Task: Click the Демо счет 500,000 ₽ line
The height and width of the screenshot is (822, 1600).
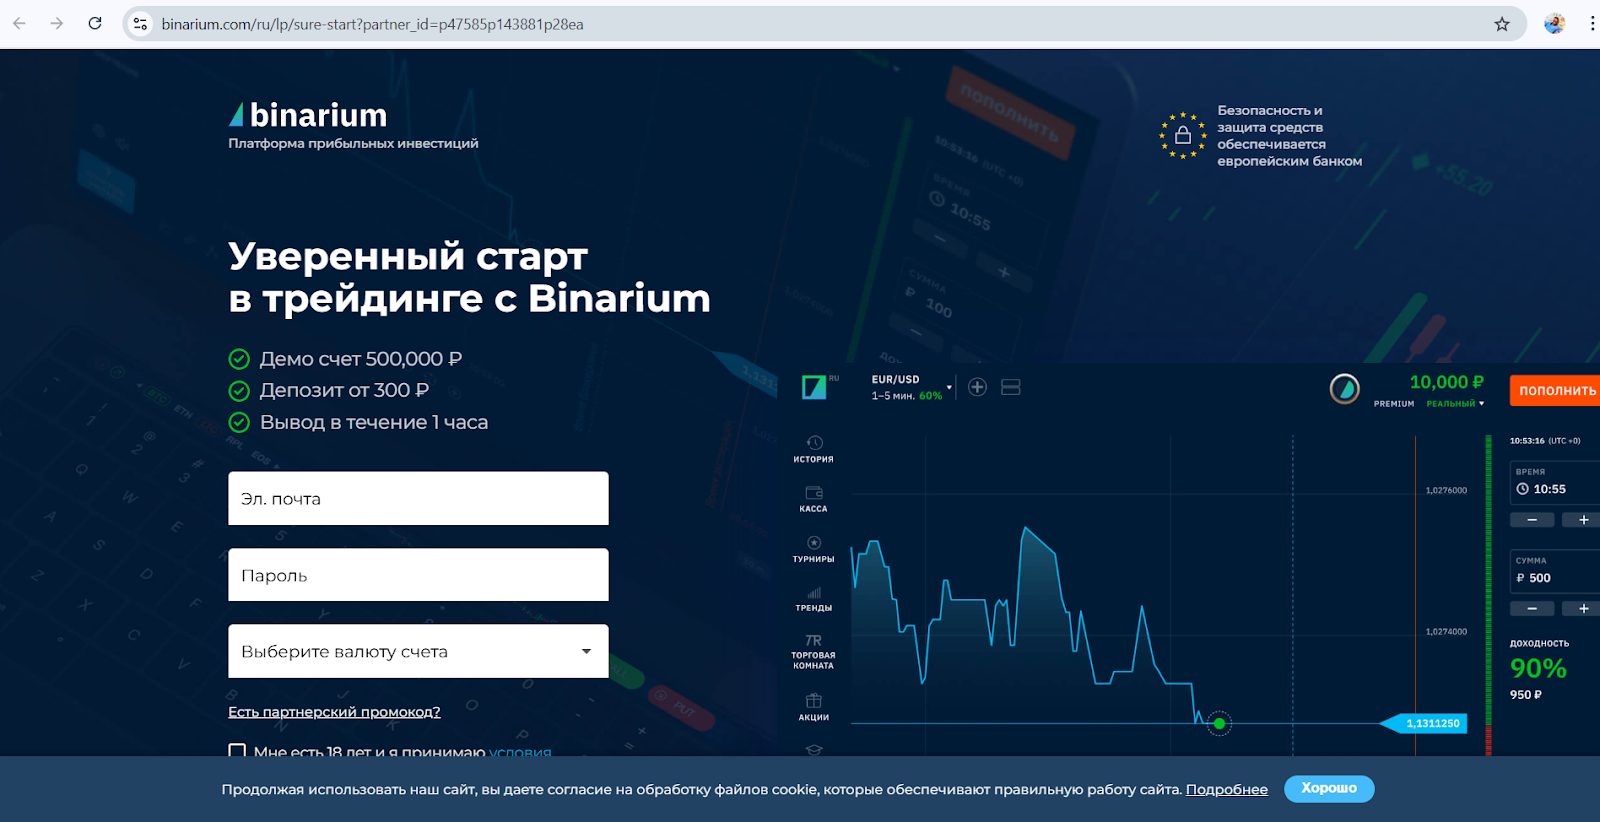Action: (346, 358)
